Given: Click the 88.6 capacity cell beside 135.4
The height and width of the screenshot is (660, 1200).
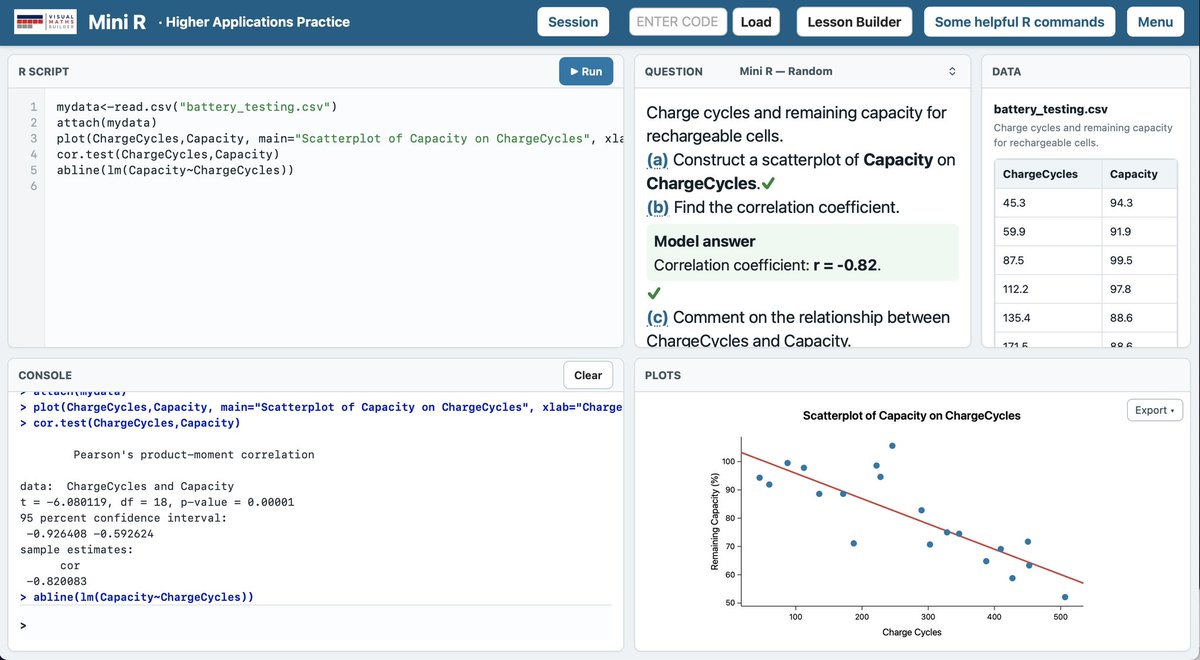Looking at the screenshot, I should [1139, 318].
